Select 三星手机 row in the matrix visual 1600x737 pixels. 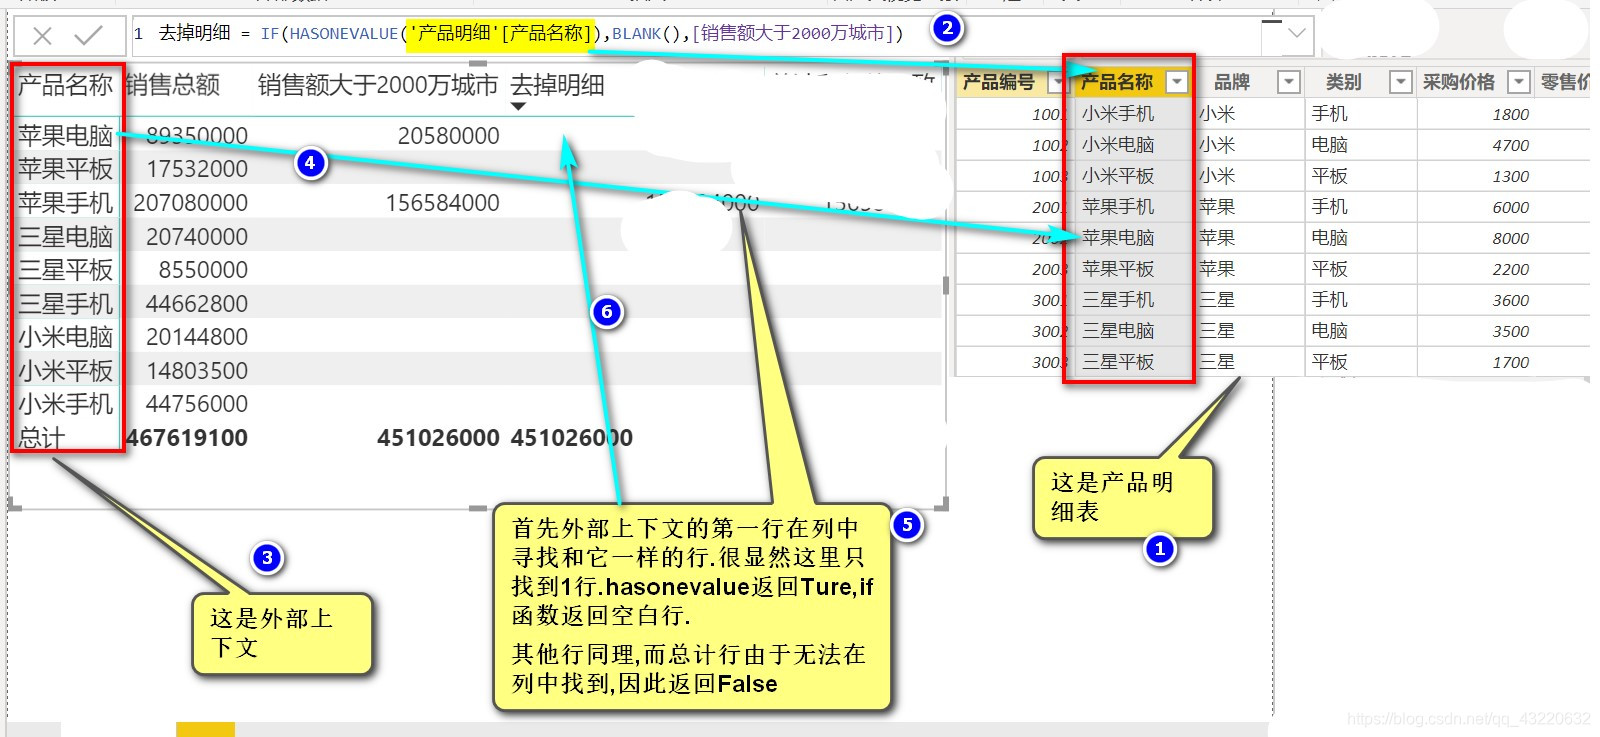[x=65, y=304]
